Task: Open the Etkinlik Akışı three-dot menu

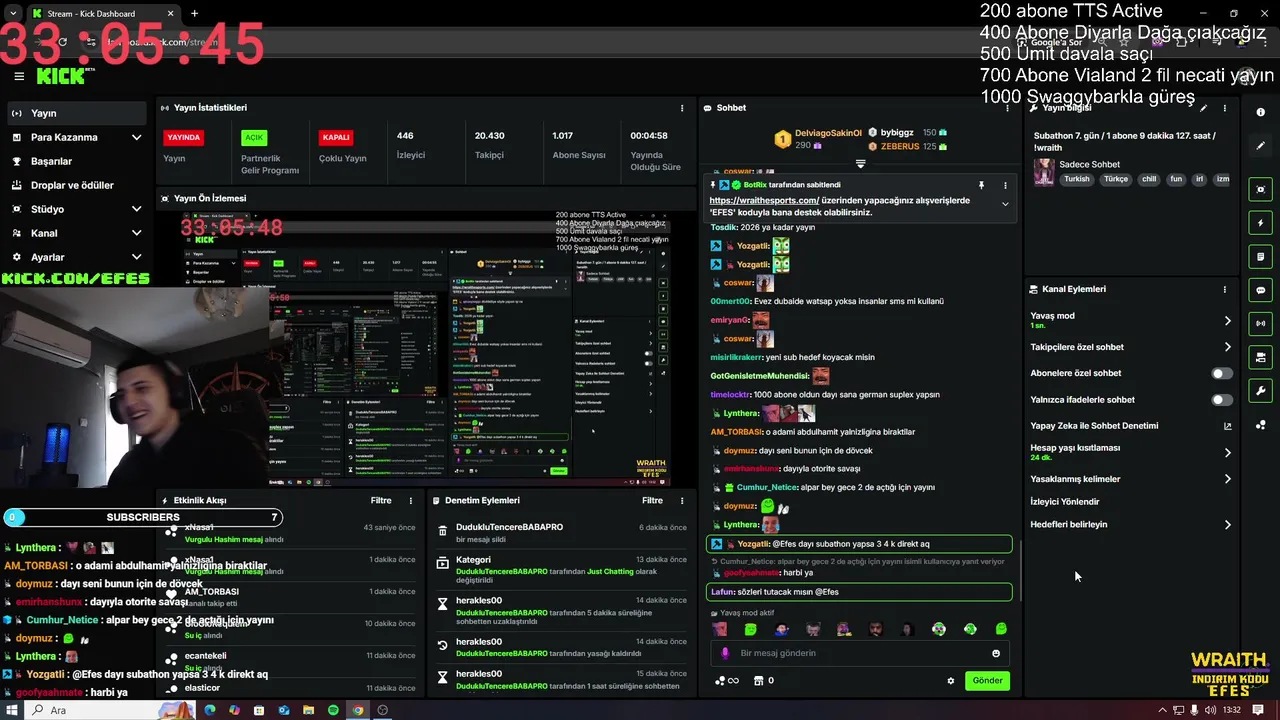Action: [410, 501]
